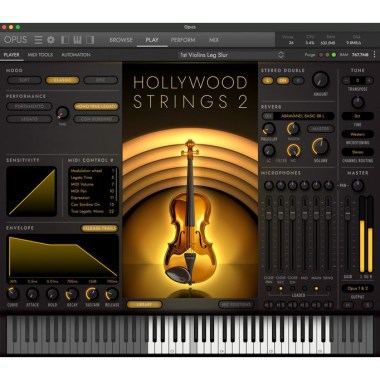Select the Epic mood button
The width and height of the screenshot is (380, 380).
point(101,80)
